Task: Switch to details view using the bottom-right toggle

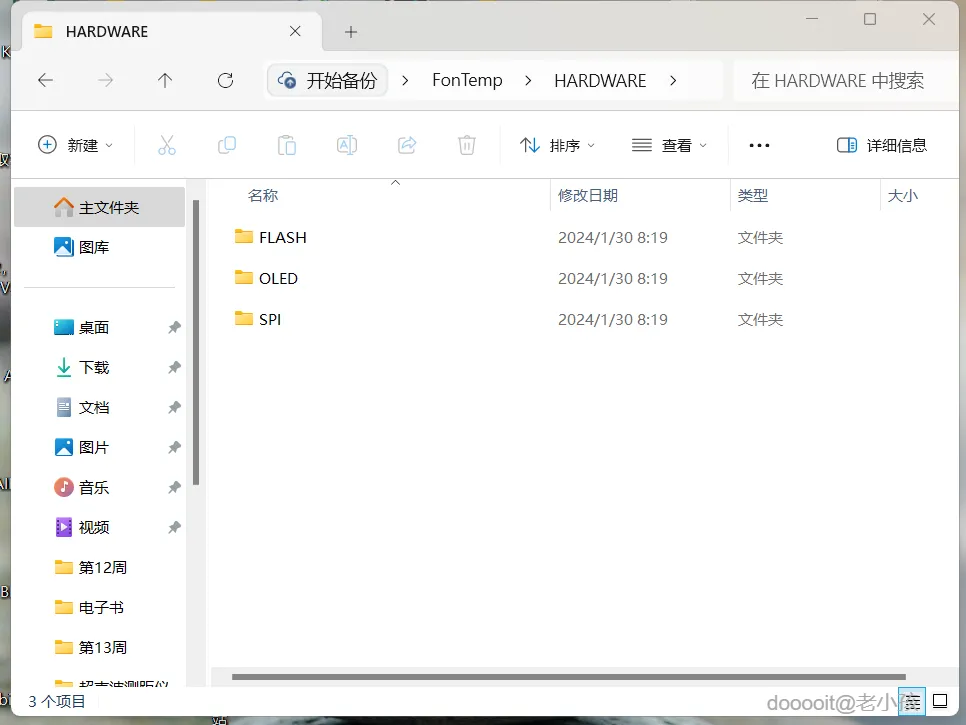Action: point(911,701)
